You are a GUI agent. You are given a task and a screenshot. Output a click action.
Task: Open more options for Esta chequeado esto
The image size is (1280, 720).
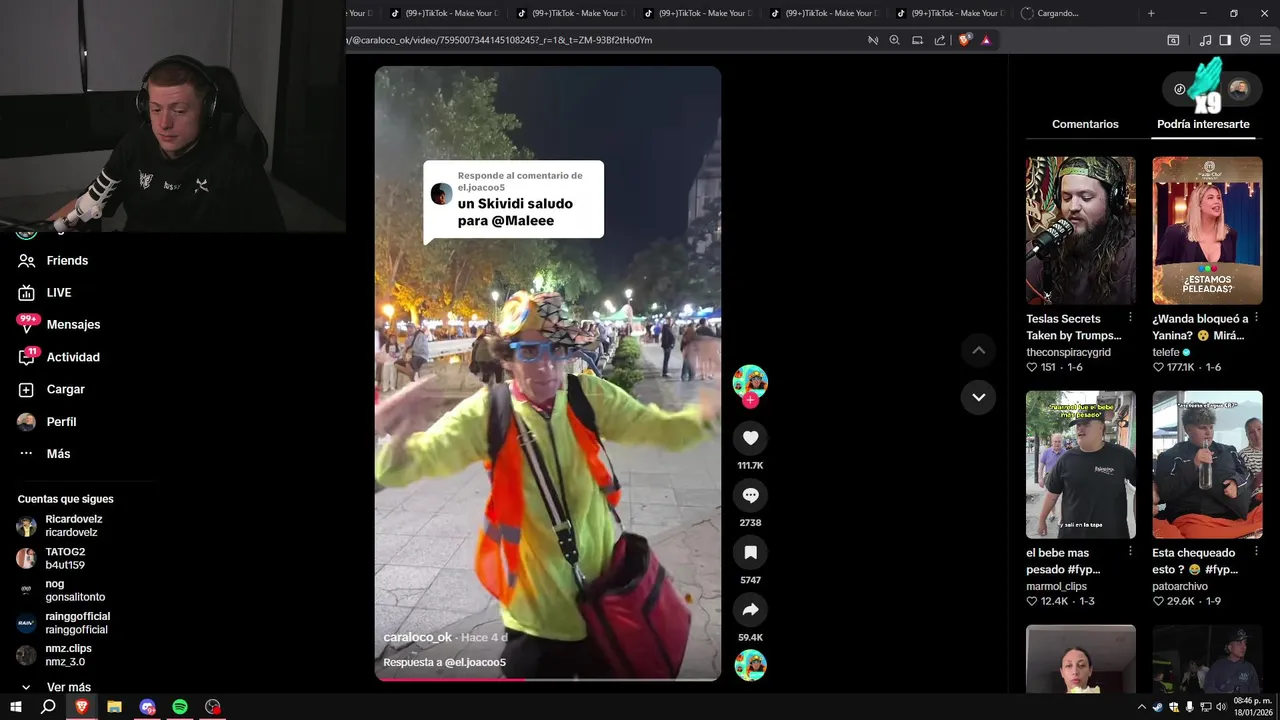(x=1256, y=551)
